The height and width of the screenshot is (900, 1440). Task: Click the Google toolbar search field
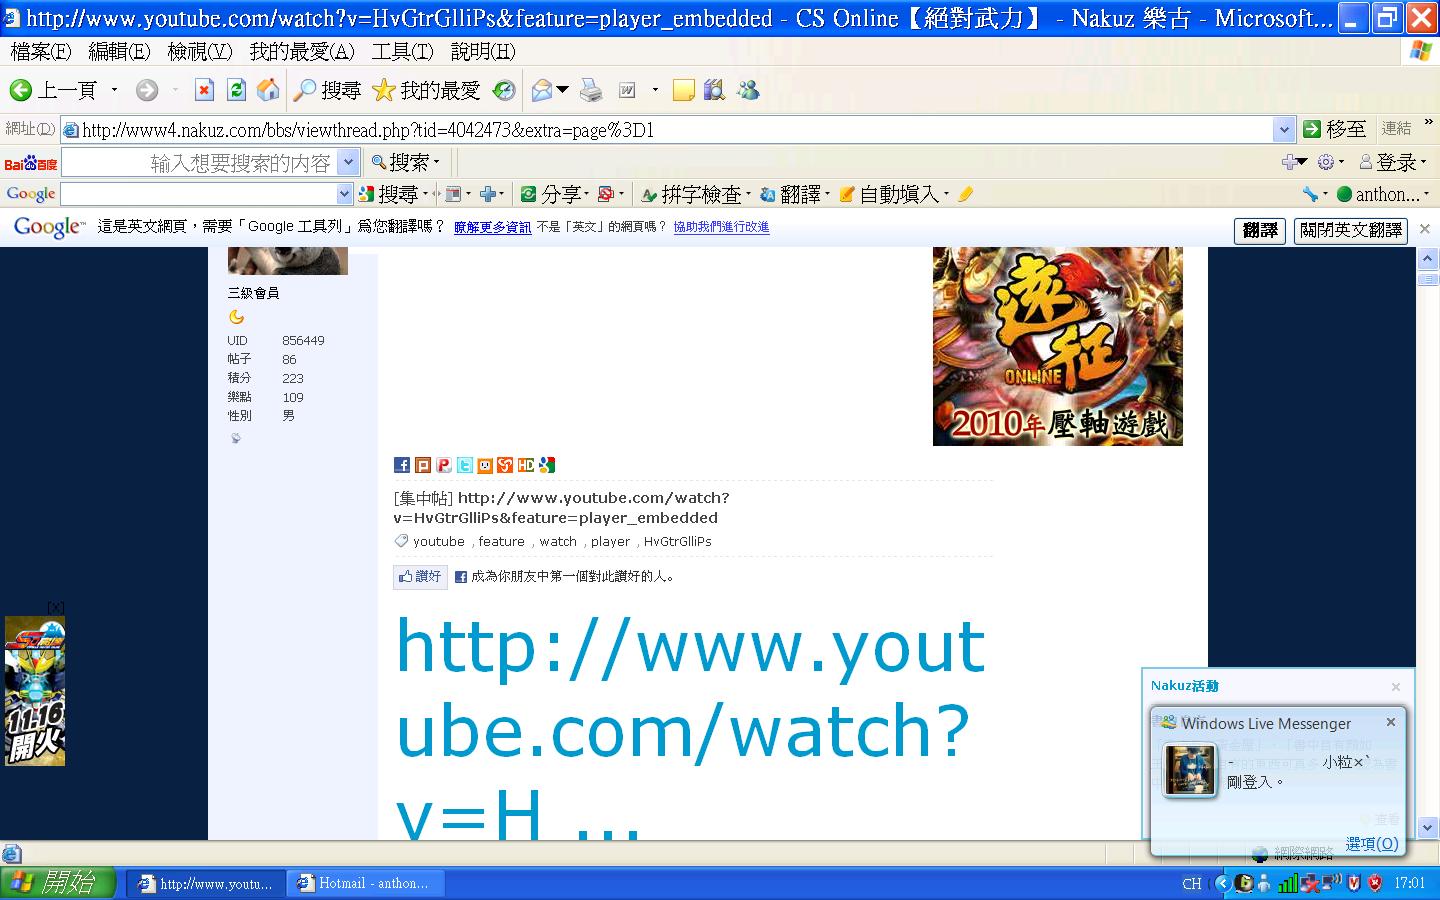click(198, 194)
